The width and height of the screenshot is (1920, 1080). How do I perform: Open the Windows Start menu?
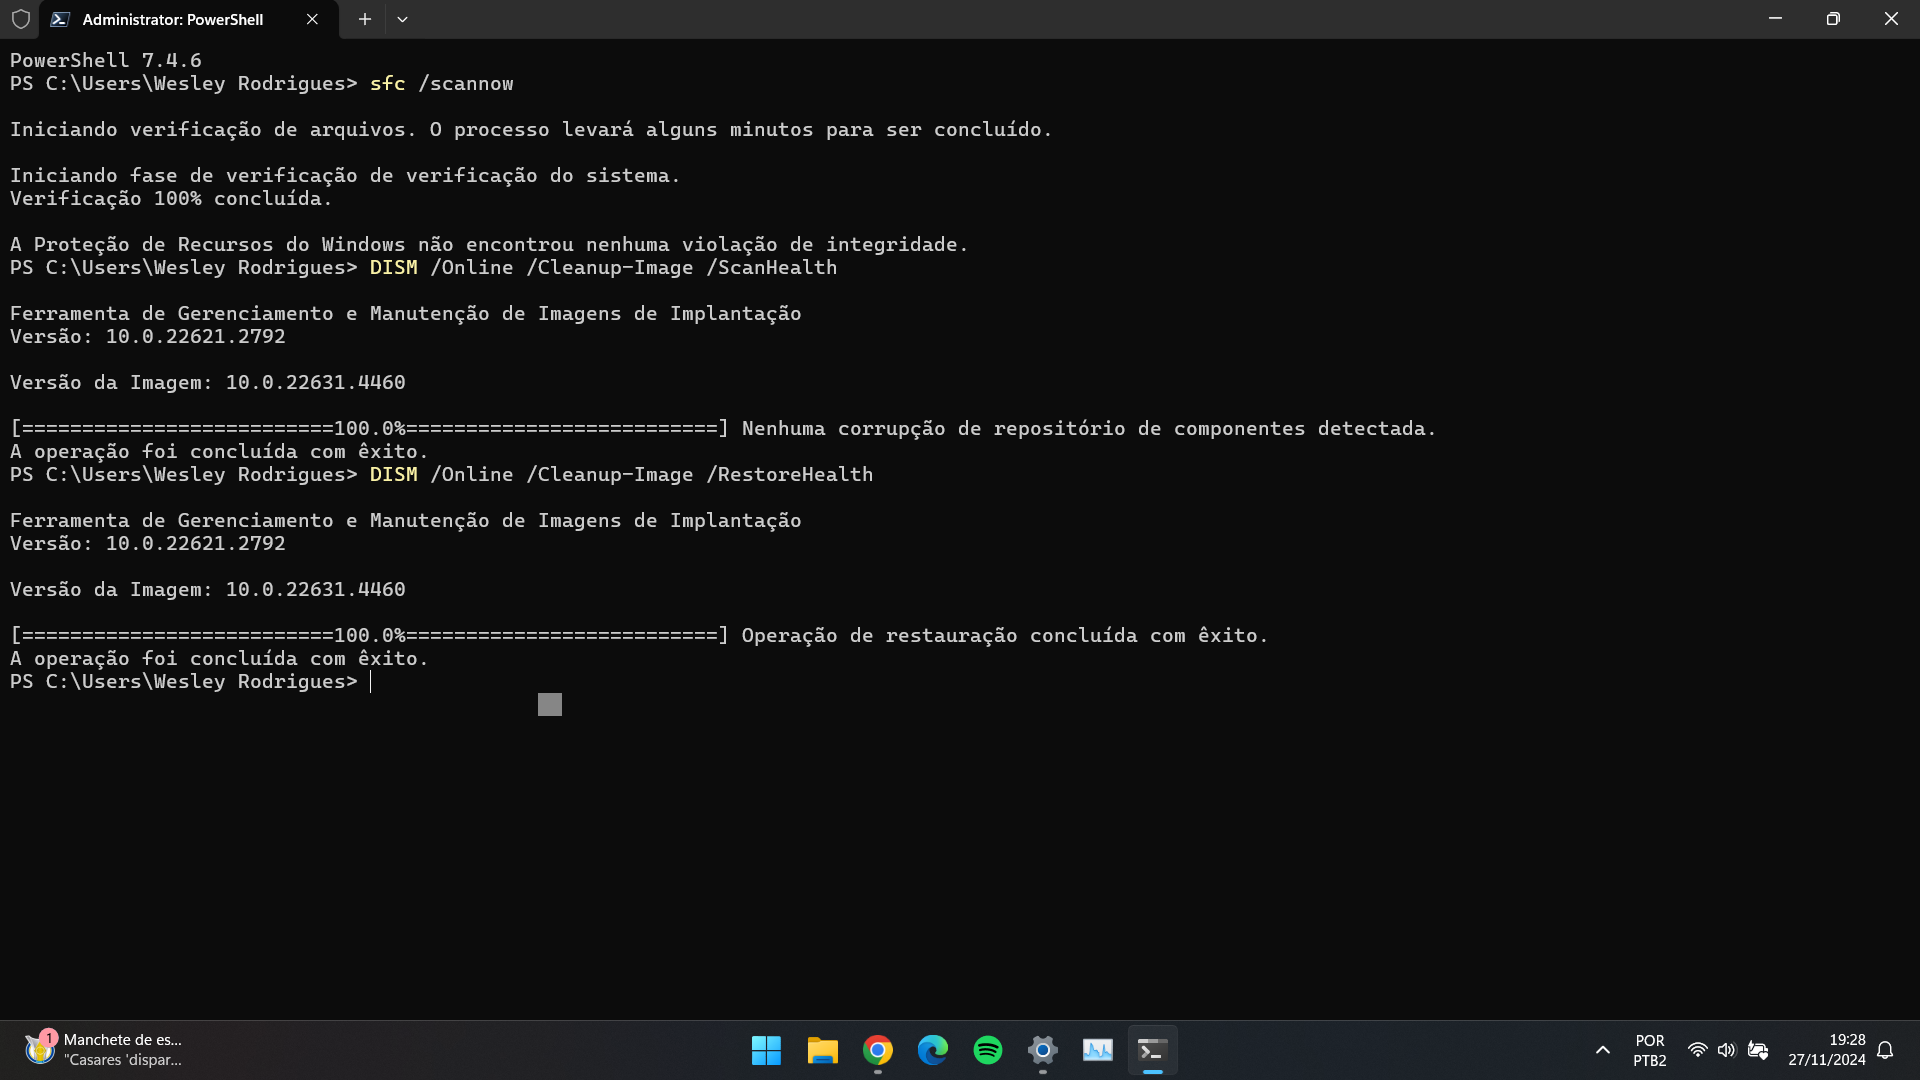tap(767, 1050)
